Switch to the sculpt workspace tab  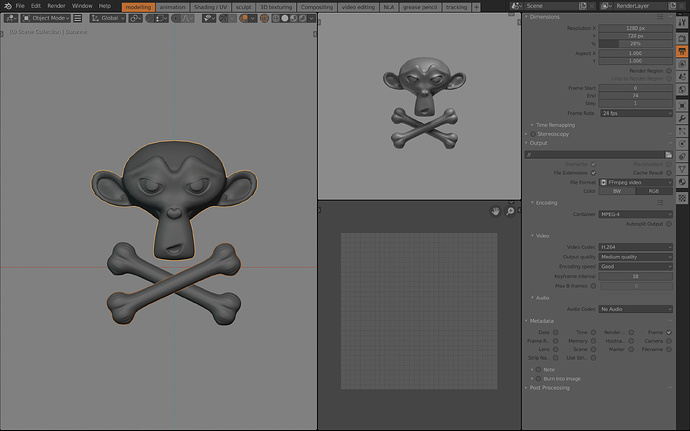(243, 7)
